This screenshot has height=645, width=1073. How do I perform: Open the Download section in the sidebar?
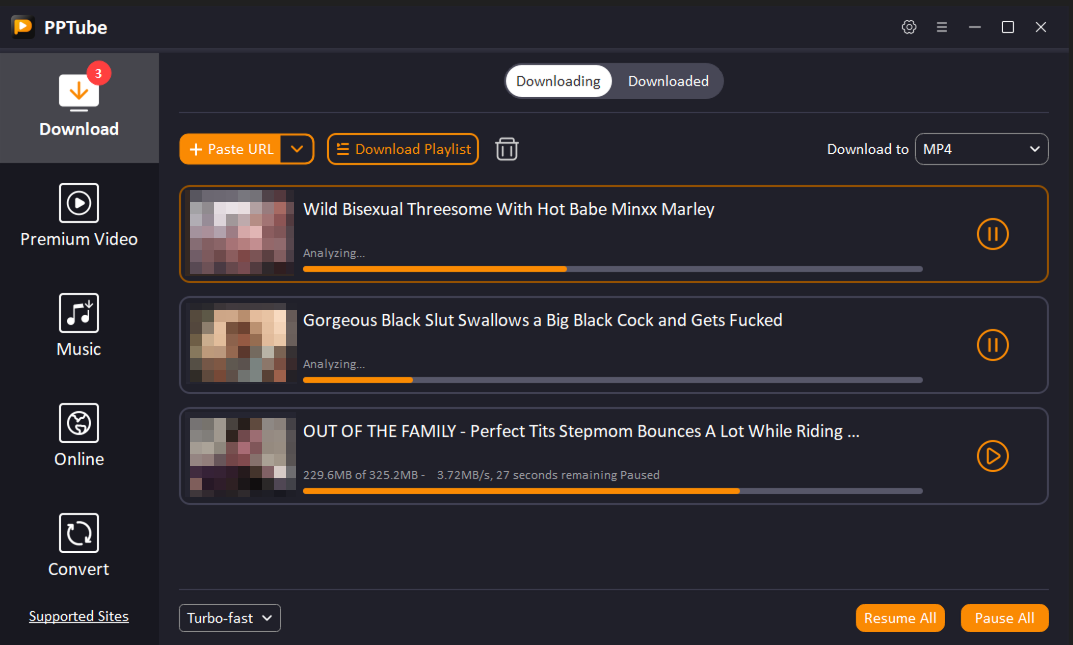coord(79,105)
